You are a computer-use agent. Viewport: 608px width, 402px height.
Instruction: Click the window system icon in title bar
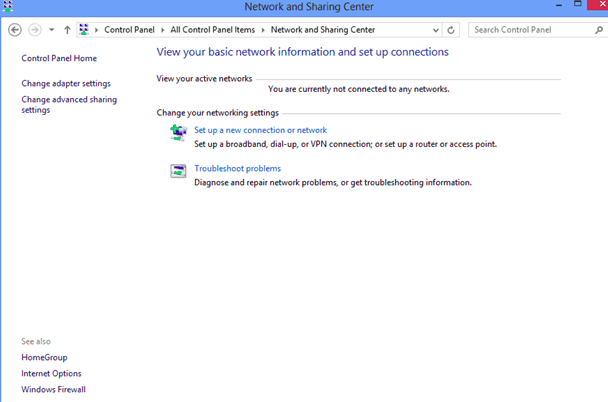[x=7, y=6]
